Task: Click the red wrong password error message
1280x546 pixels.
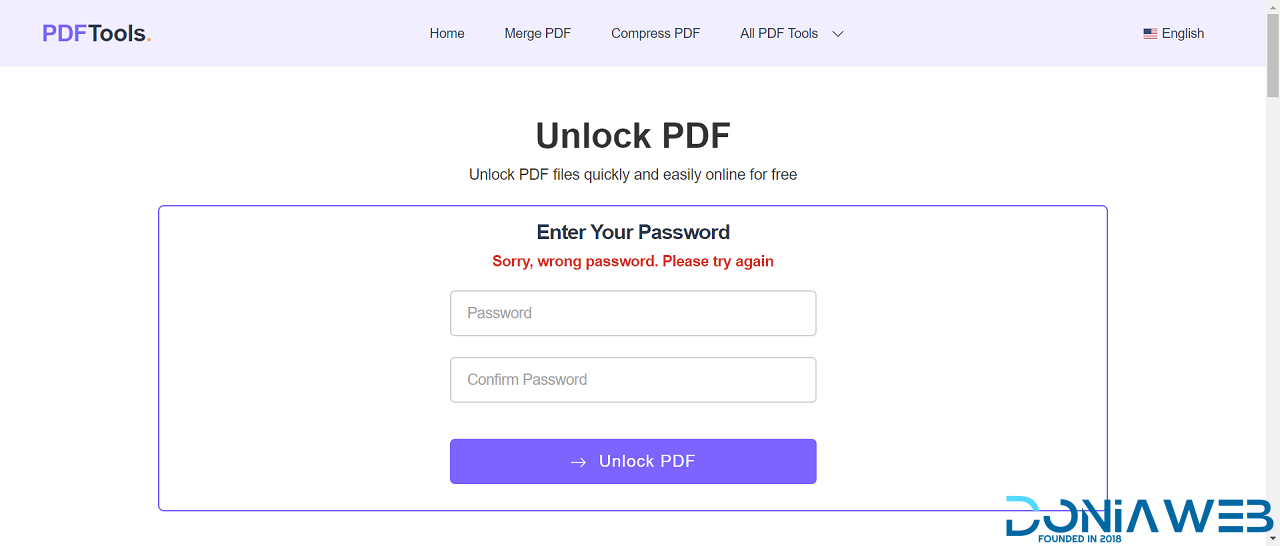Action: click(633, 261)
